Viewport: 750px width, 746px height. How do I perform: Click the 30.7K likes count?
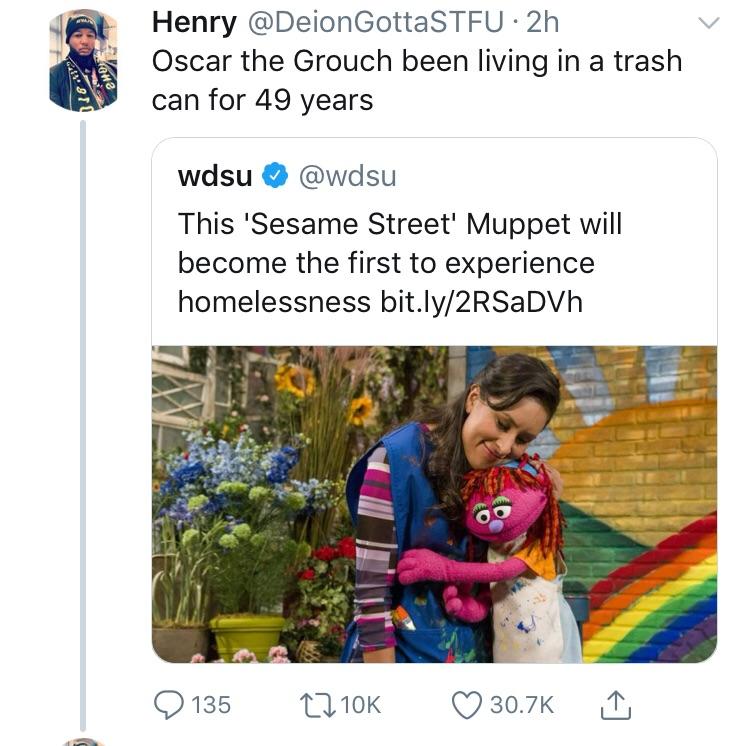pos(521,704)
